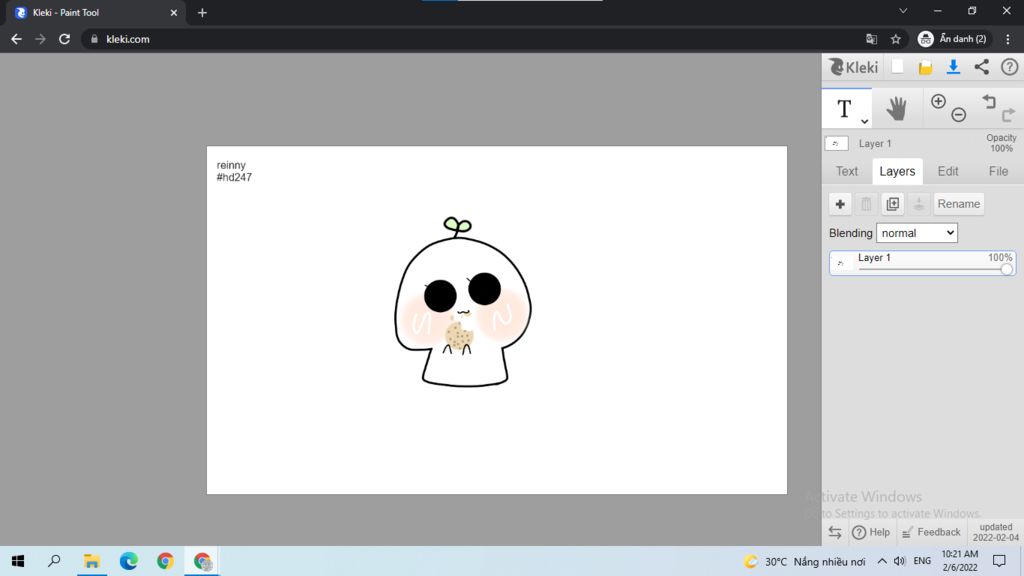Click the ENG language indicator

922,561
